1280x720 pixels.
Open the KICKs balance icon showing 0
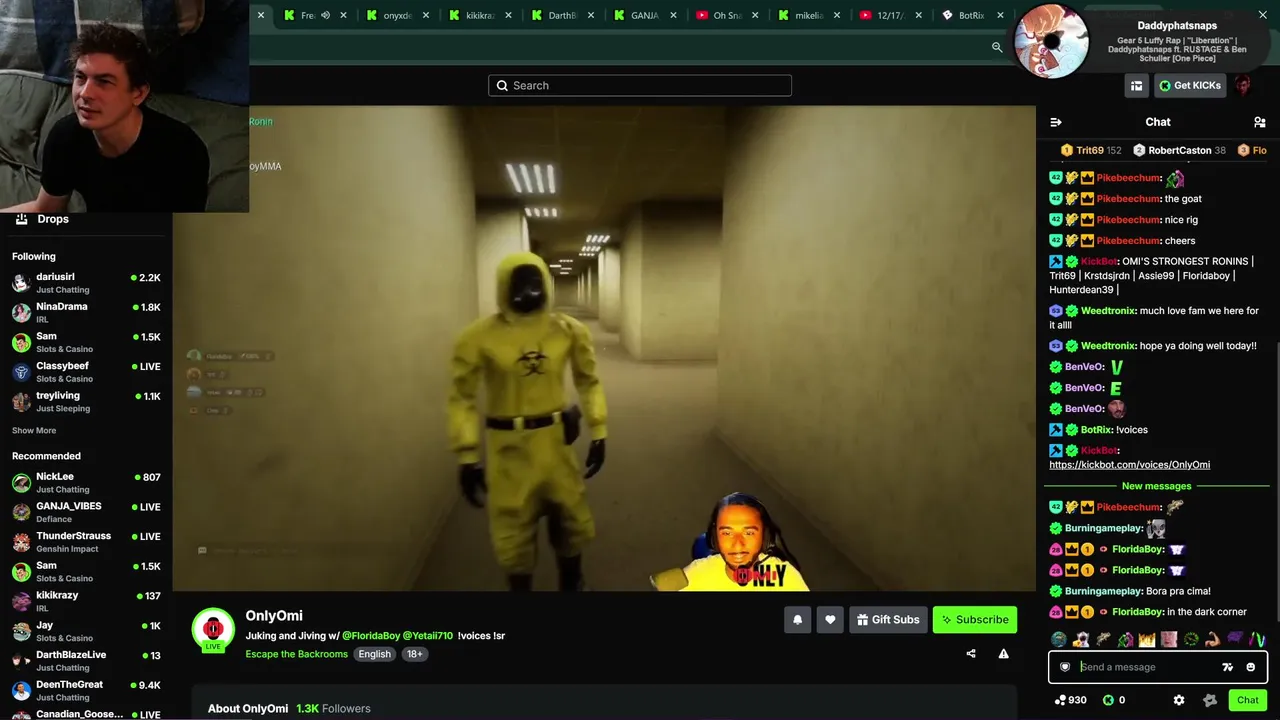(1114, 700)
